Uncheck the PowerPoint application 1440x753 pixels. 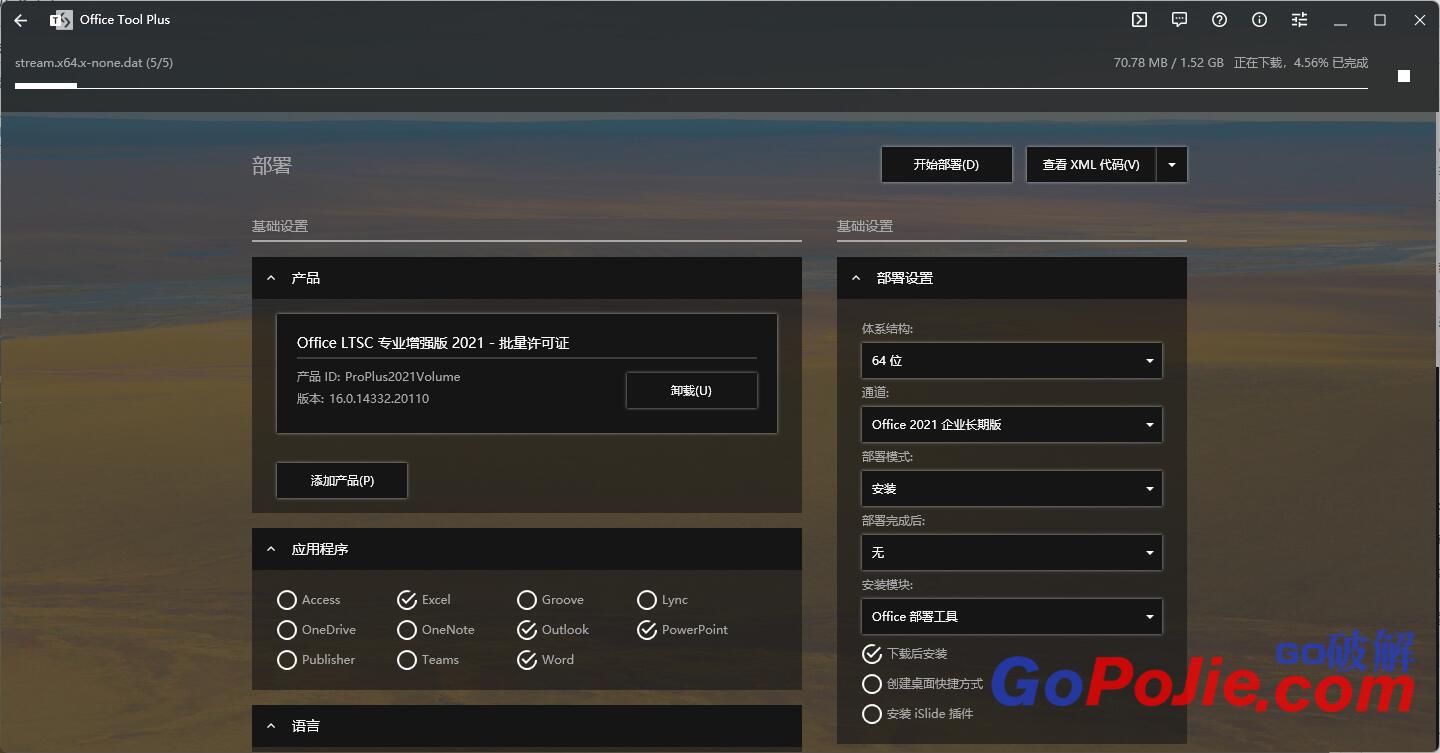tap(682, 630)
